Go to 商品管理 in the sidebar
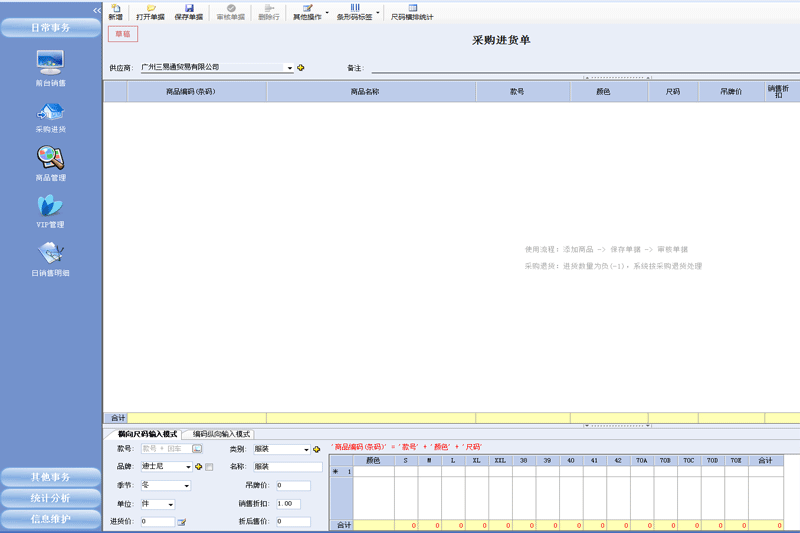Image resolution: width=800 pixels, height=533 pixels. (50, 160)
